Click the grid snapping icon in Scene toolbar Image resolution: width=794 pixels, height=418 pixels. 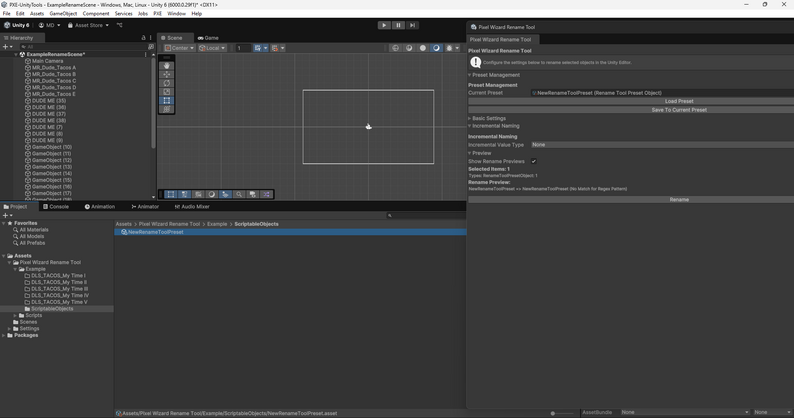click(258, 48)
